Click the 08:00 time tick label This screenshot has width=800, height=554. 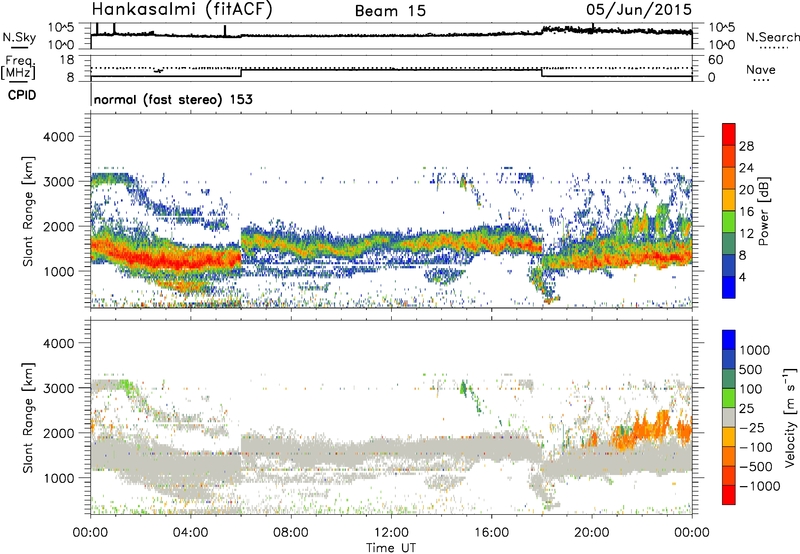point(291,533)
